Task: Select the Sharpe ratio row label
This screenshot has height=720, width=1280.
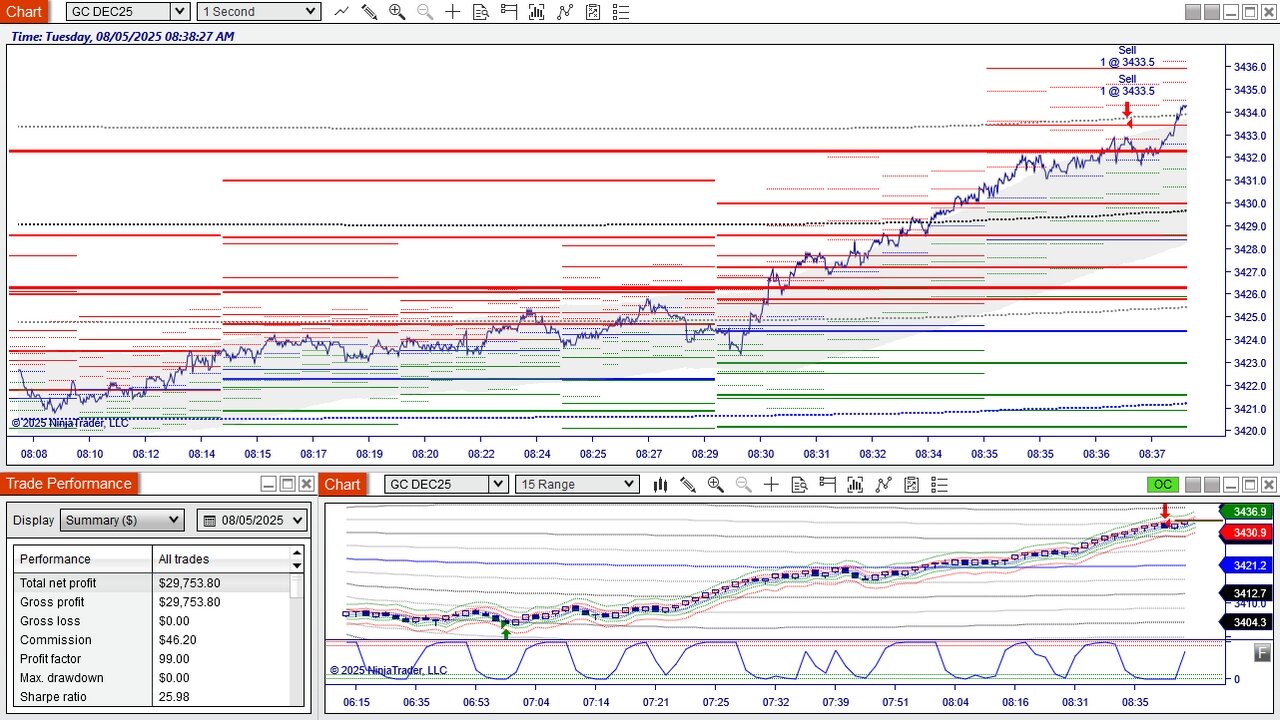Action: (53, 697)
